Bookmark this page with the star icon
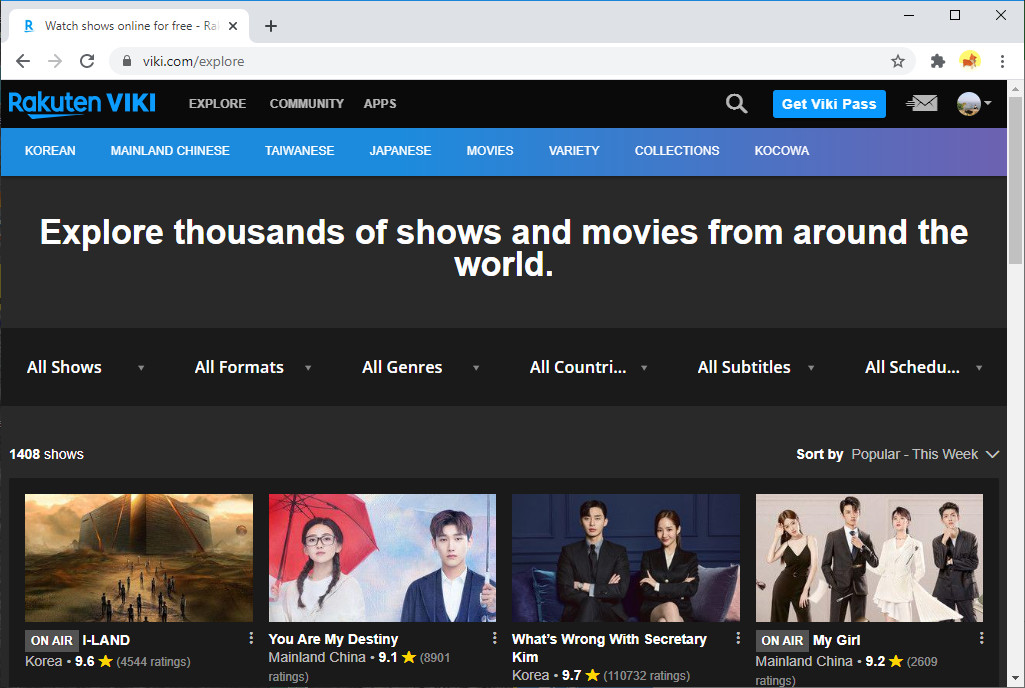This screenshot has width=1025, height=688. point(898,61)
